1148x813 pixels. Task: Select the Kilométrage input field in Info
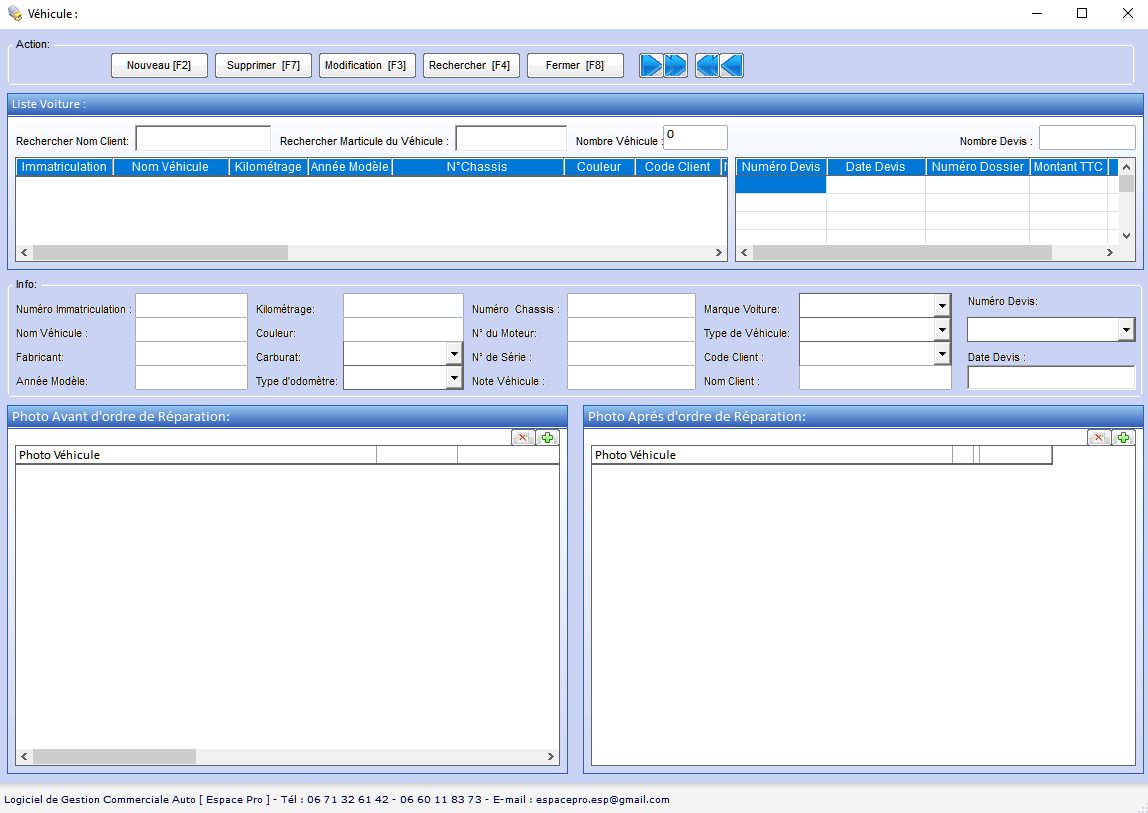[403, 306]
